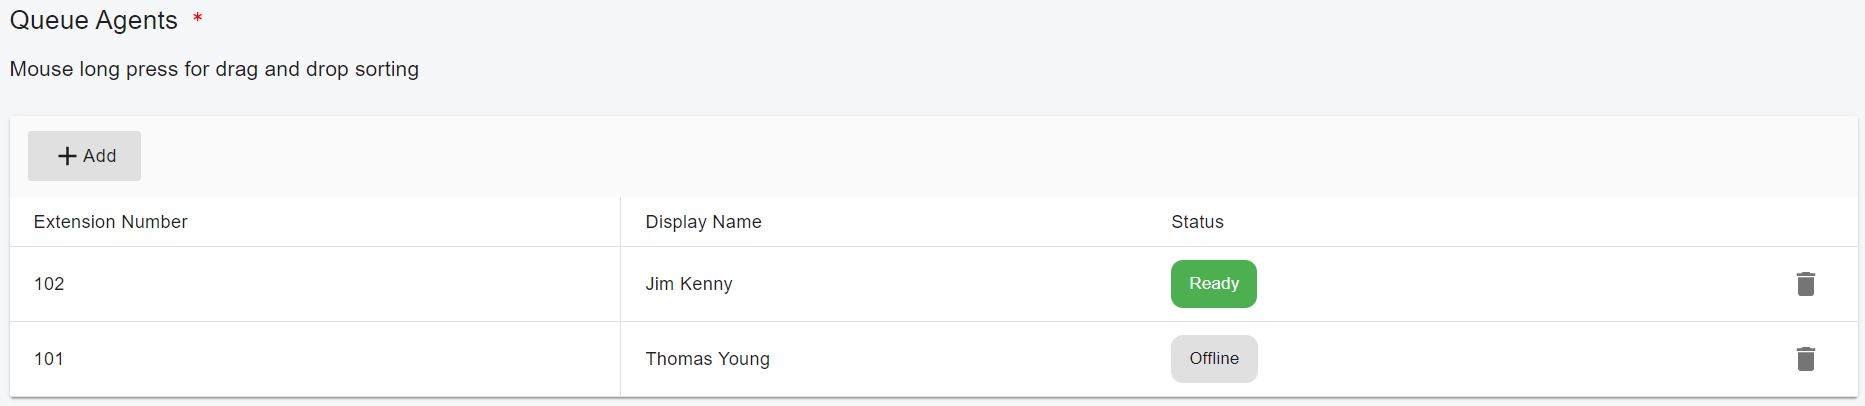Click the word Name in Display Name header

tap(737, 222)
